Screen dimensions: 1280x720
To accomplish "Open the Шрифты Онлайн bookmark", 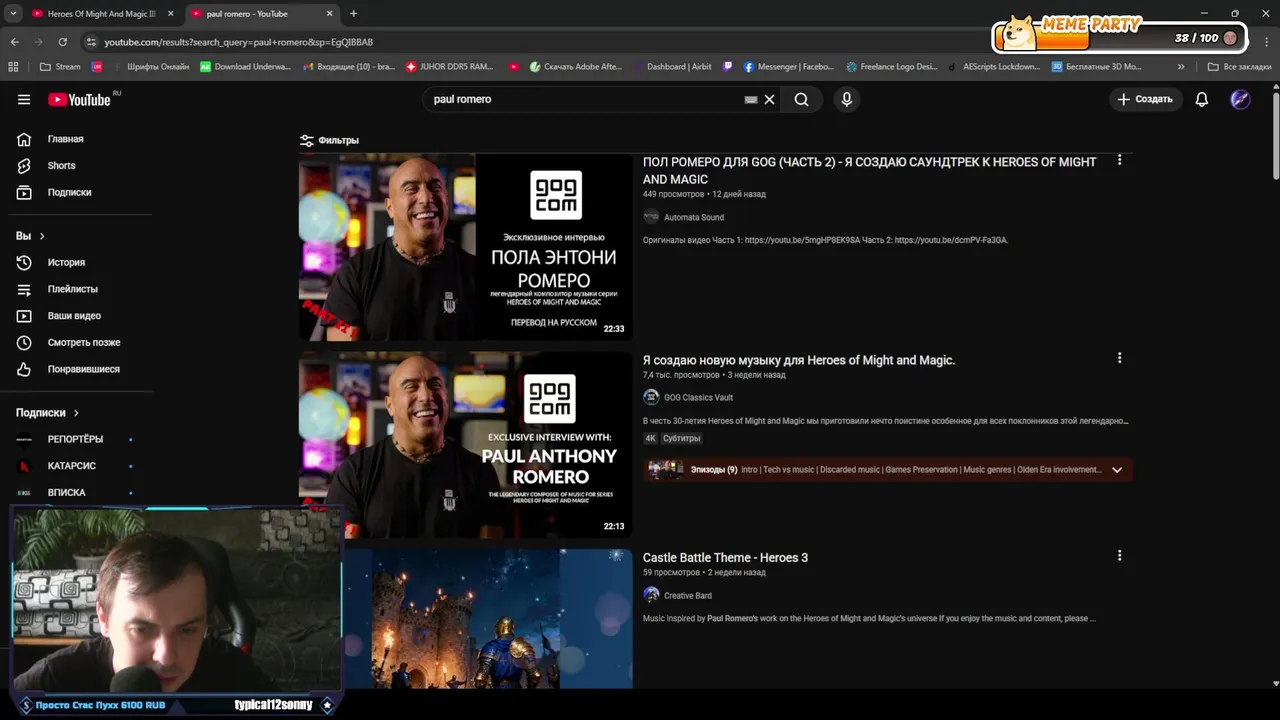I will tap(149, 67).
